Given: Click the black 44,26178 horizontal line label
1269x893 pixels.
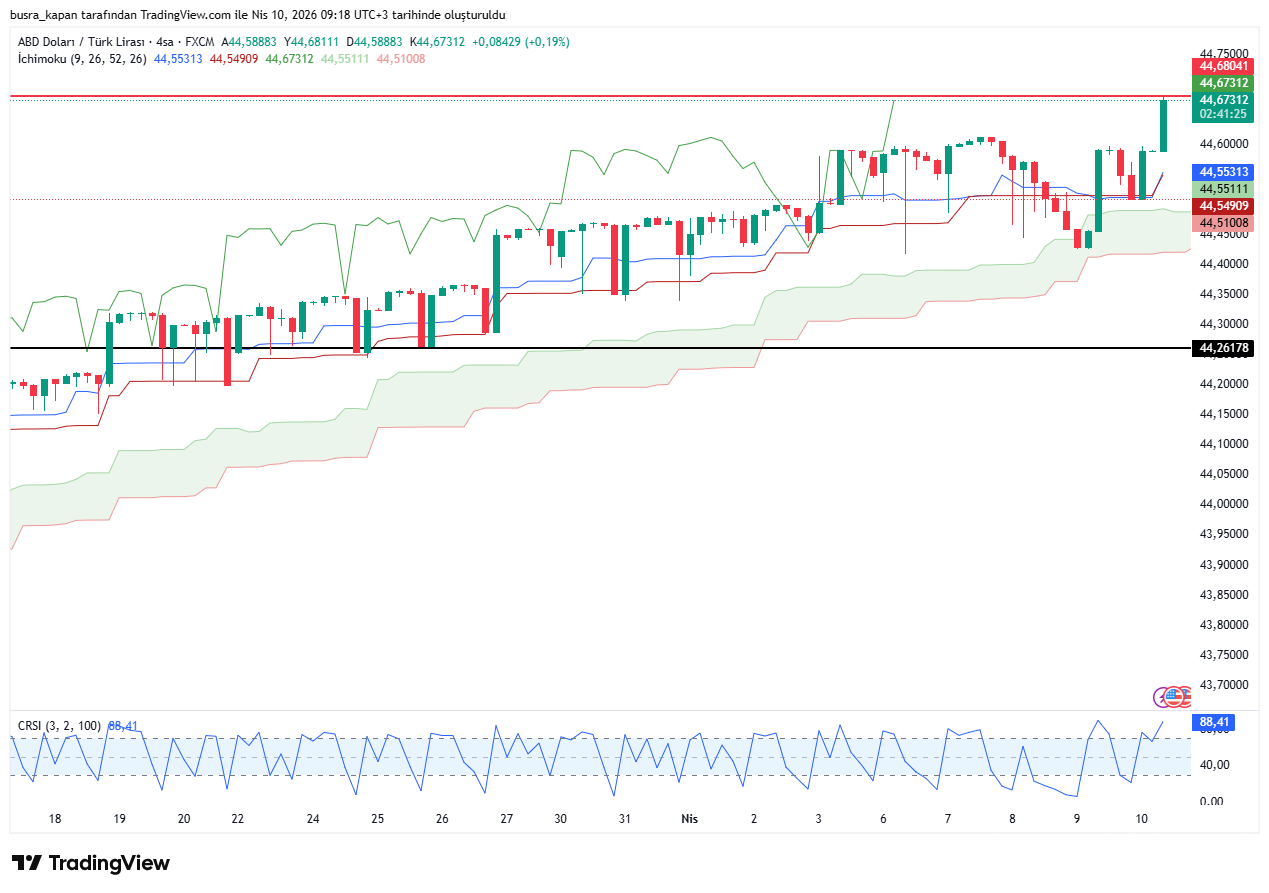Looking at the screenshot, I should tap(1224, 348).
